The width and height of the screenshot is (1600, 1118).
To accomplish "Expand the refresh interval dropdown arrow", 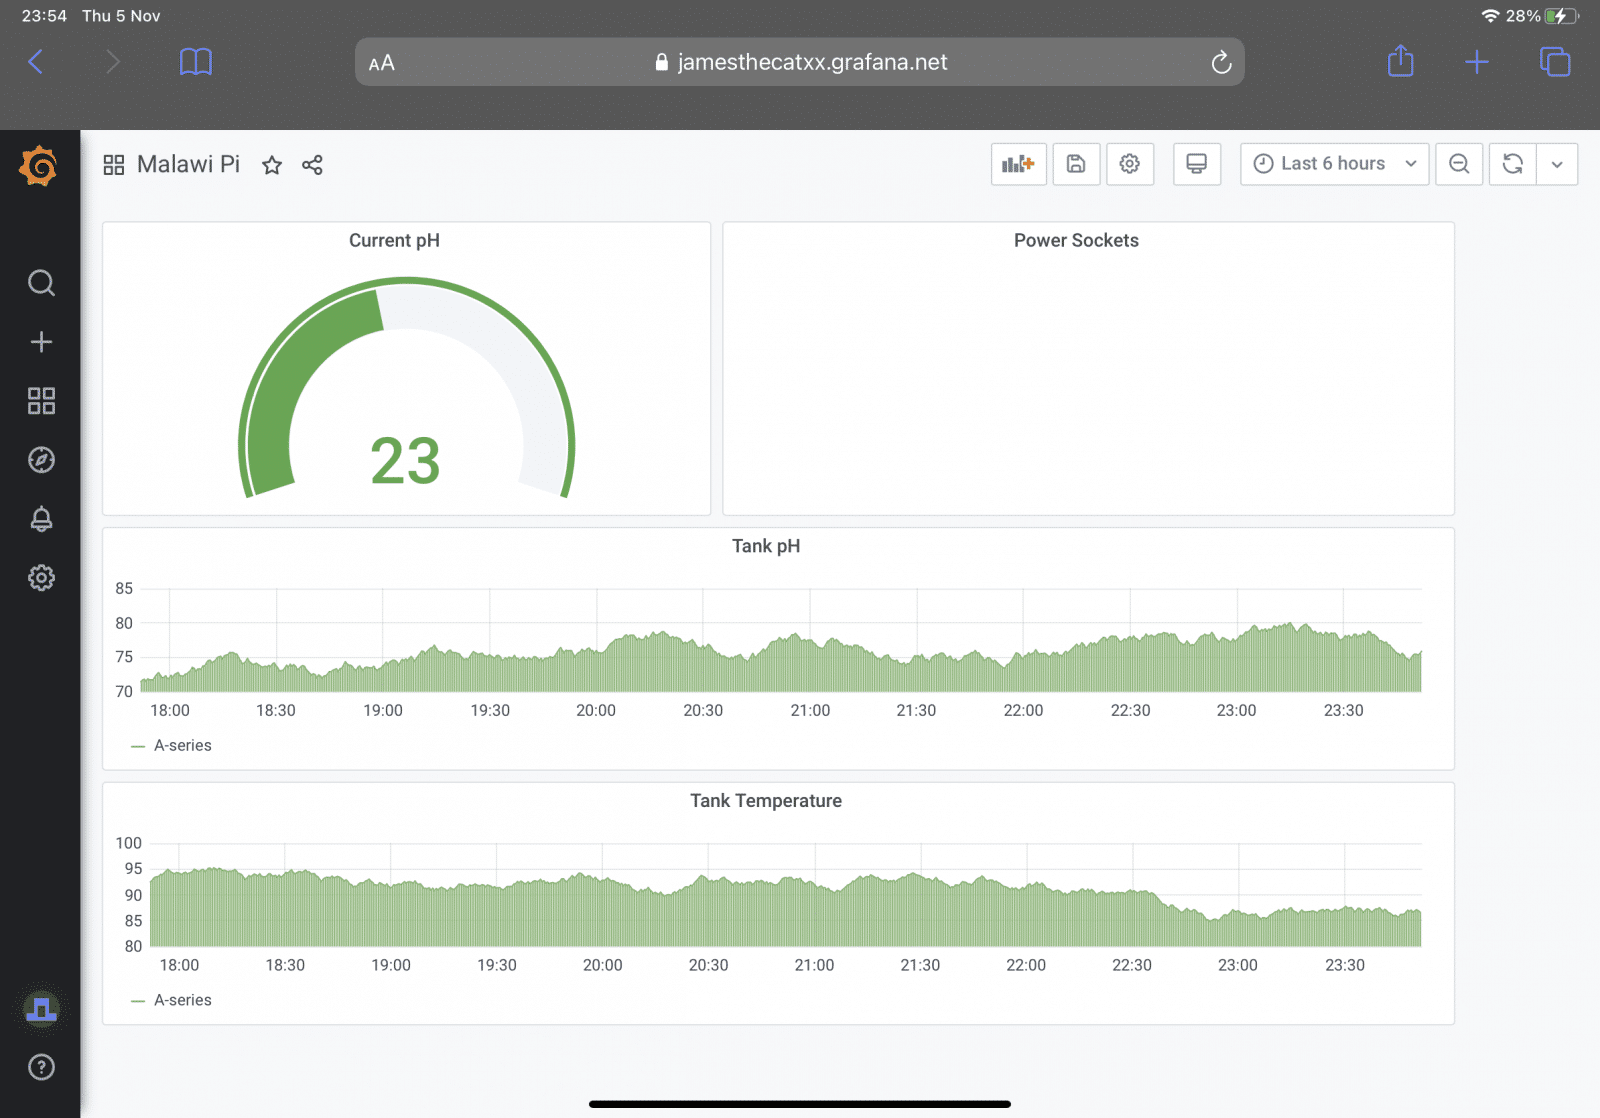I will (x=1557, y=164).
